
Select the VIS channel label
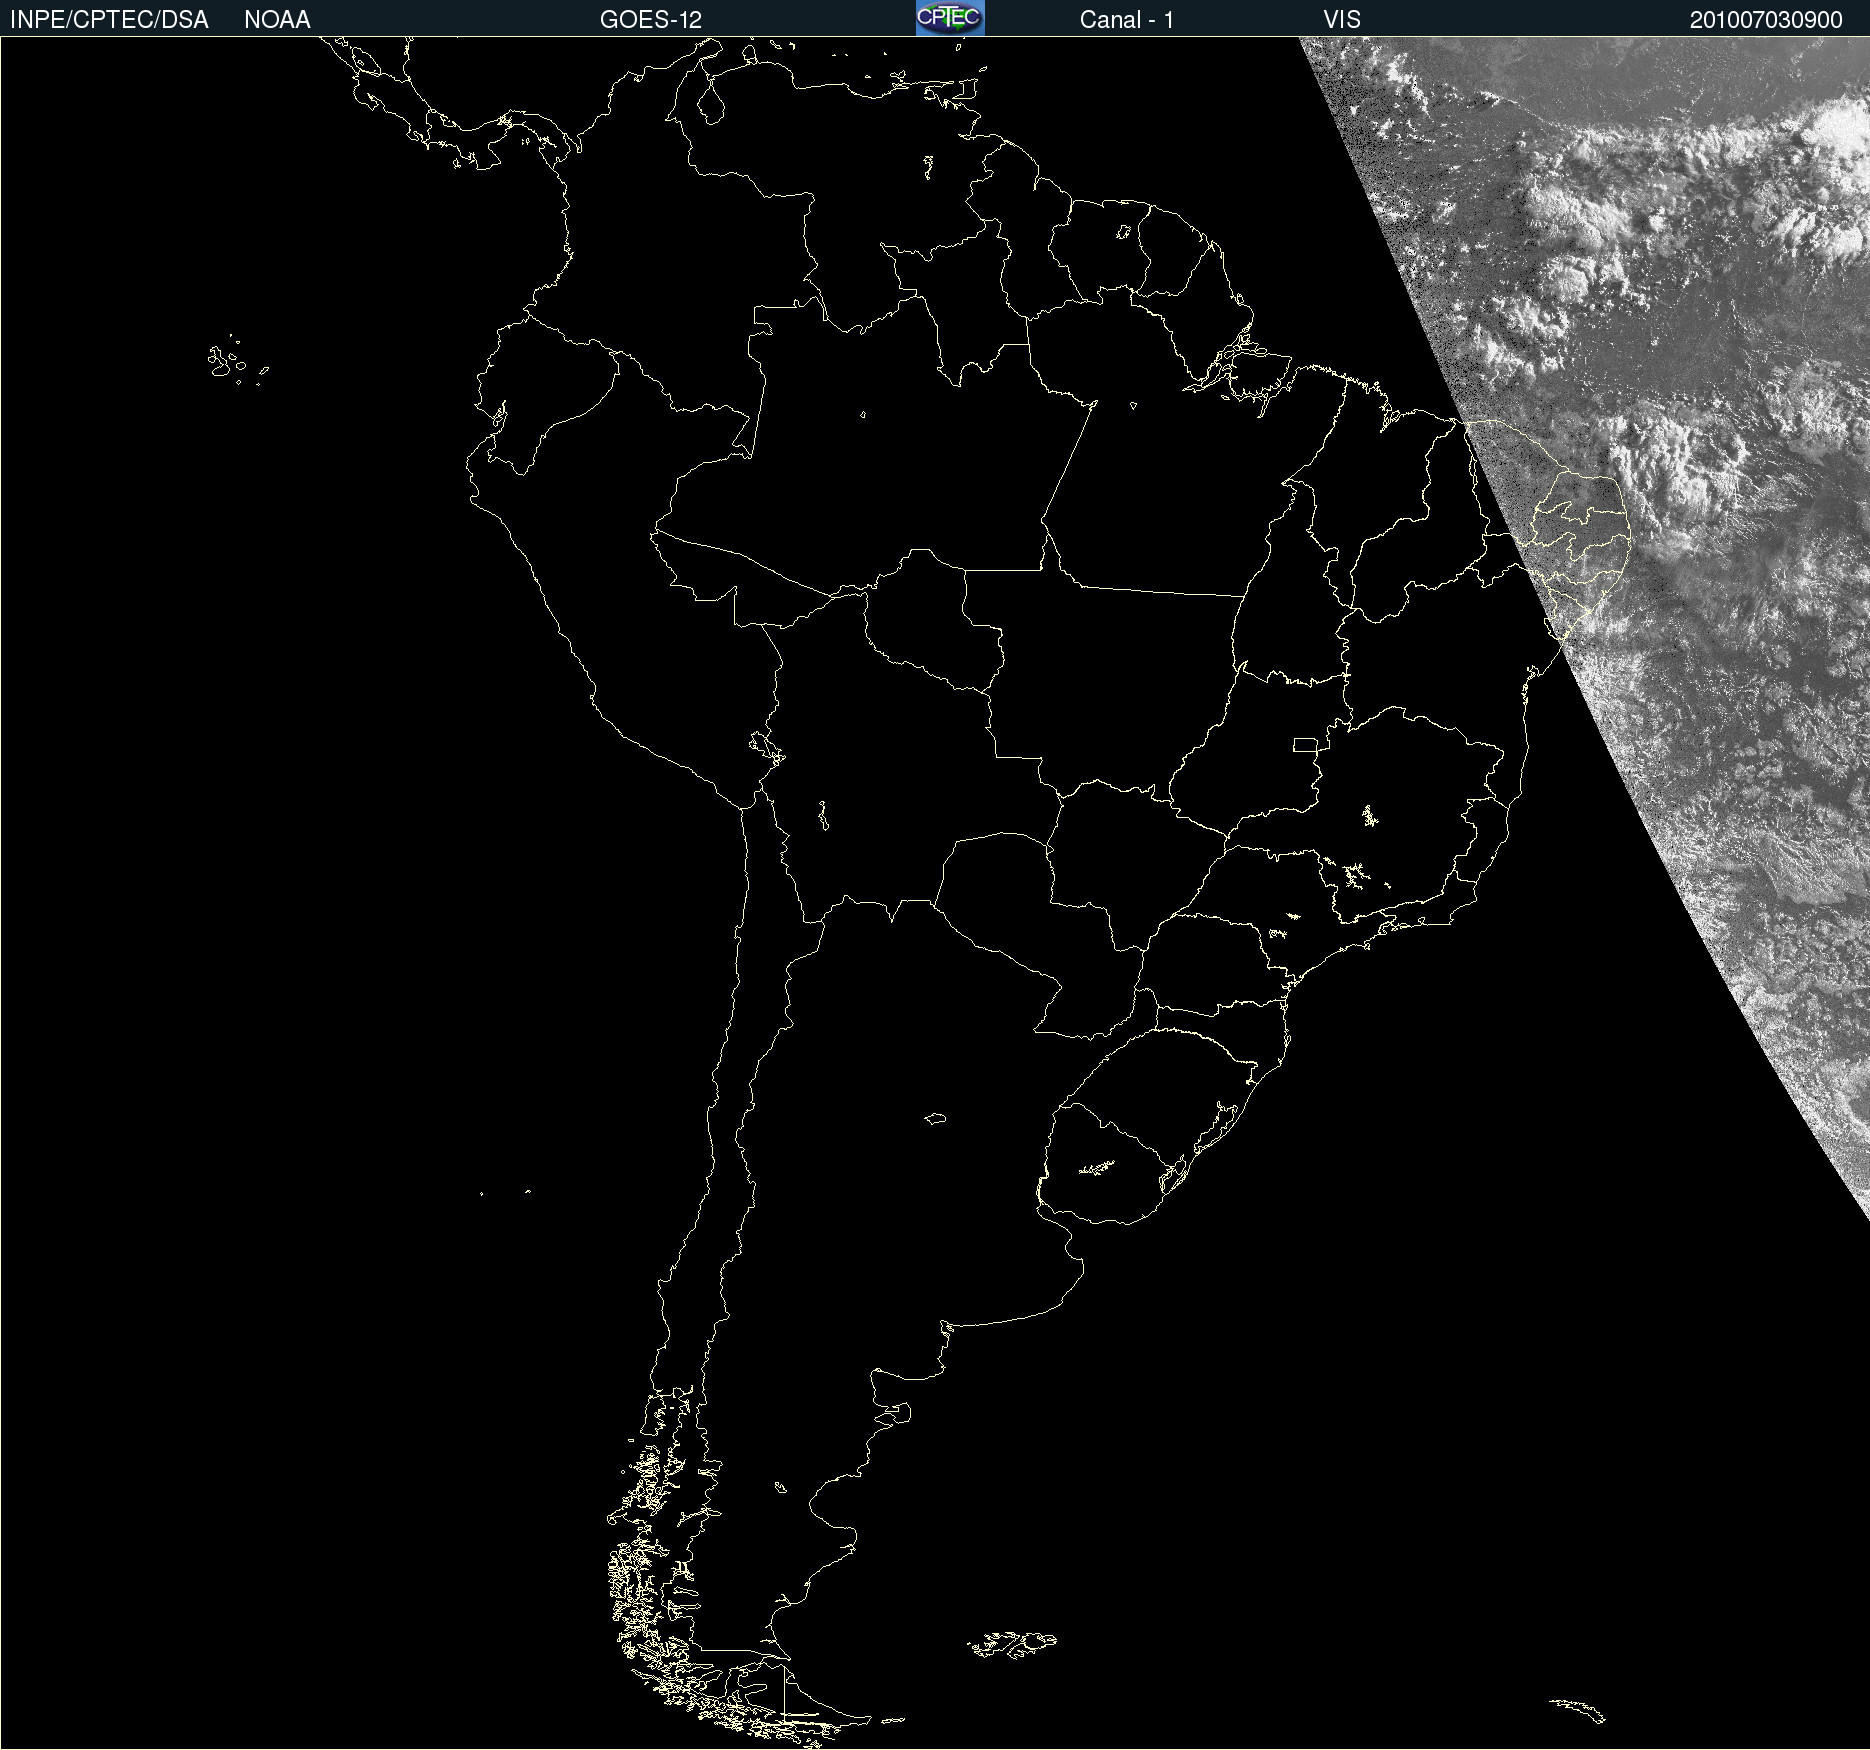(1342, 20)
